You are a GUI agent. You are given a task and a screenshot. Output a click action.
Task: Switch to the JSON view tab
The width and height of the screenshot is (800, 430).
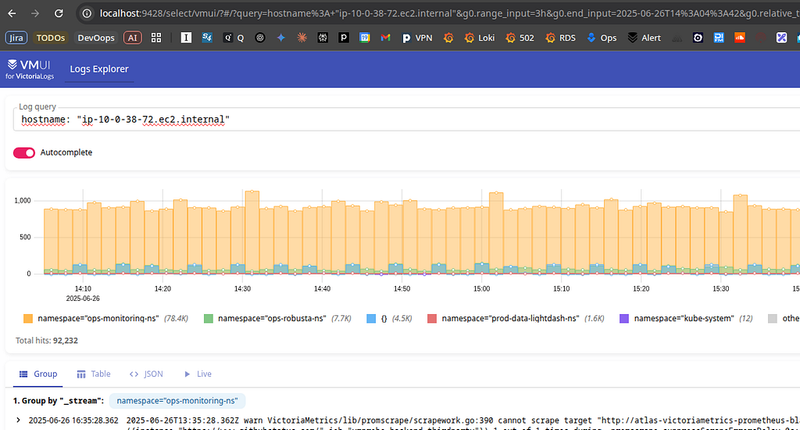click(x=146, y=374)
